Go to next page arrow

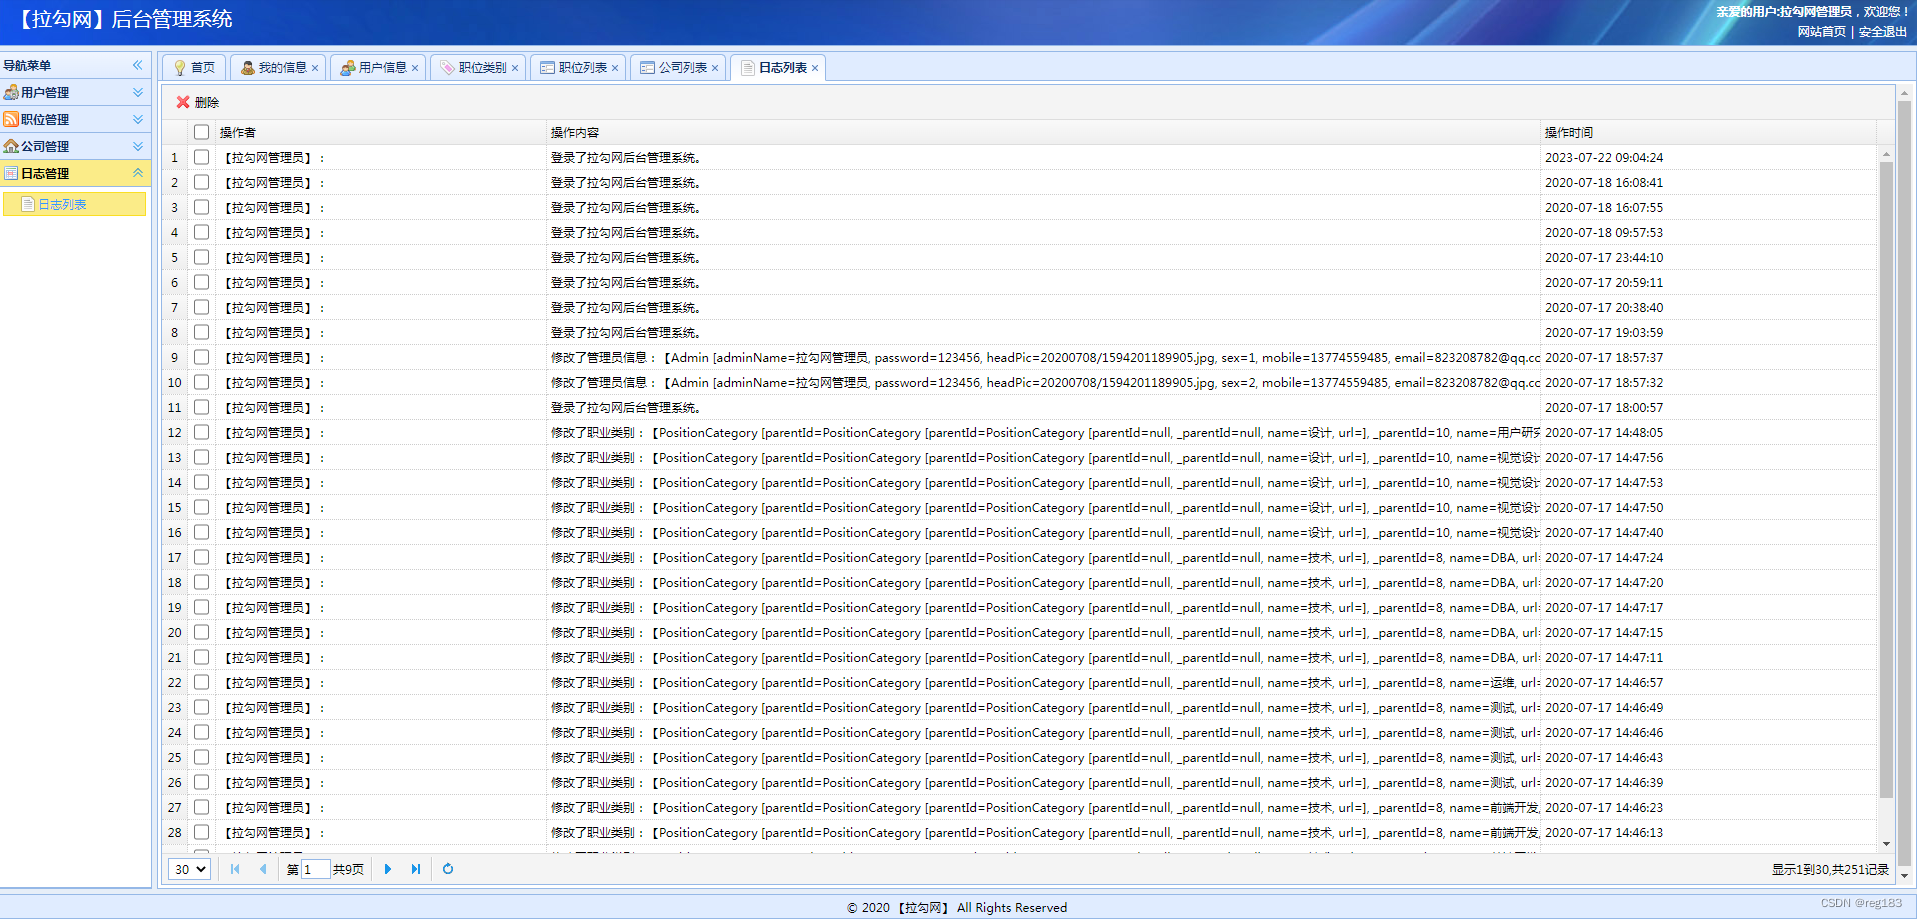(388, 869)
